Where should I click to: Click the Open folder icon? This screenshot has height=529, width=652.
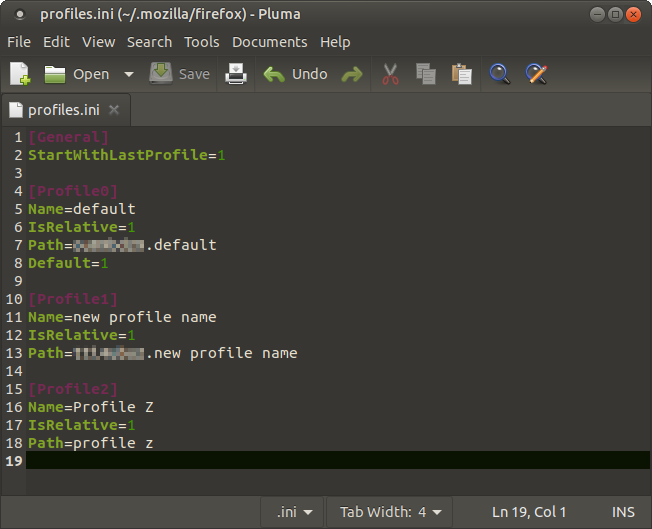coord(54,74)
